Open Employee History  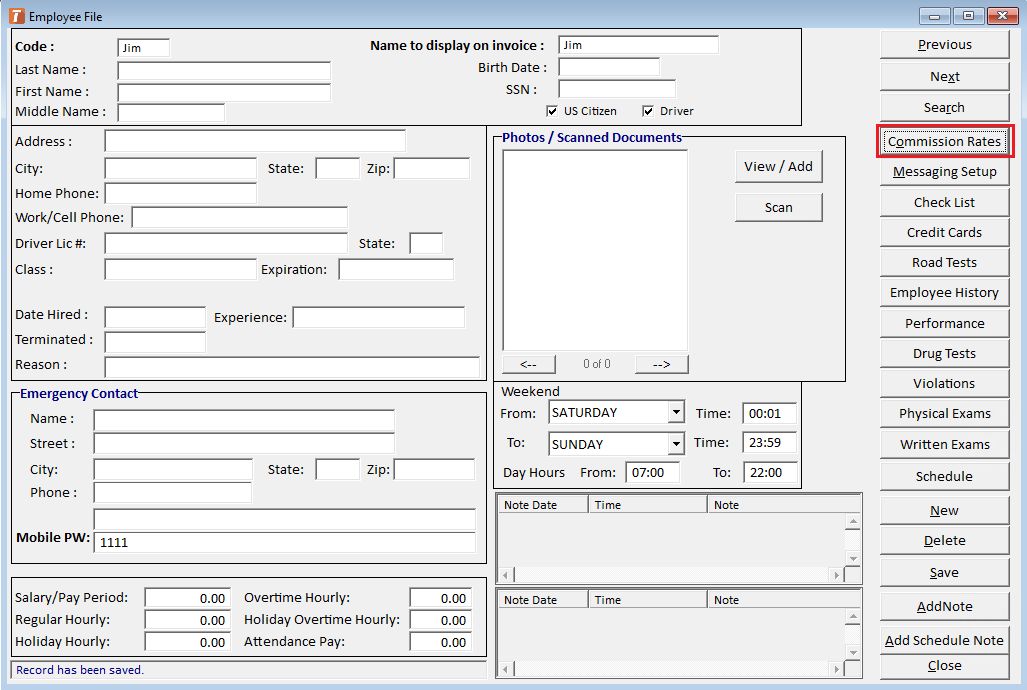944,293
